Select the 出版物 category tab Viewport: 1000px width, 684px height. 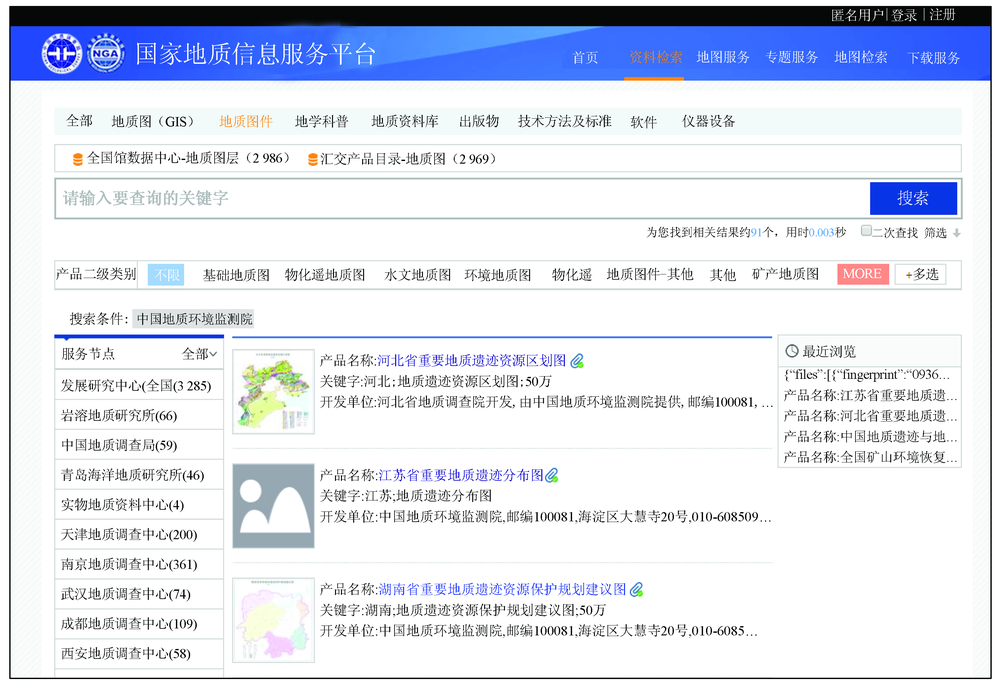pos(479,121)
